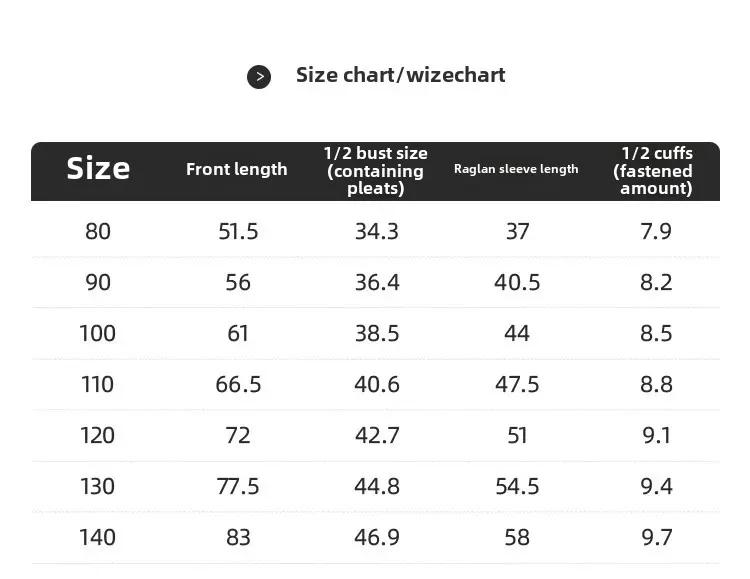Click bust size value 36.4
The width and height of the screenshot is (750, 579).
[377, 282]
